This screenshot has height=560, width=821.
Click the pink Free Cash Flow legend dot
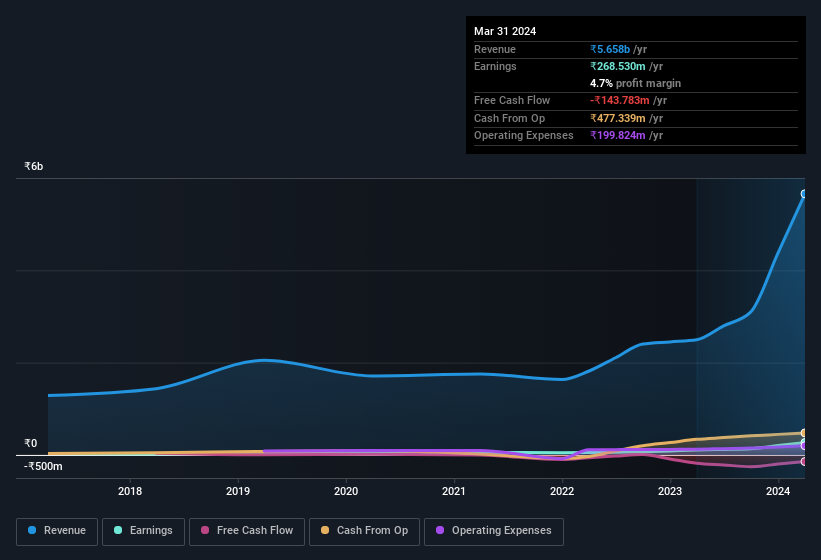click(205, 530)
